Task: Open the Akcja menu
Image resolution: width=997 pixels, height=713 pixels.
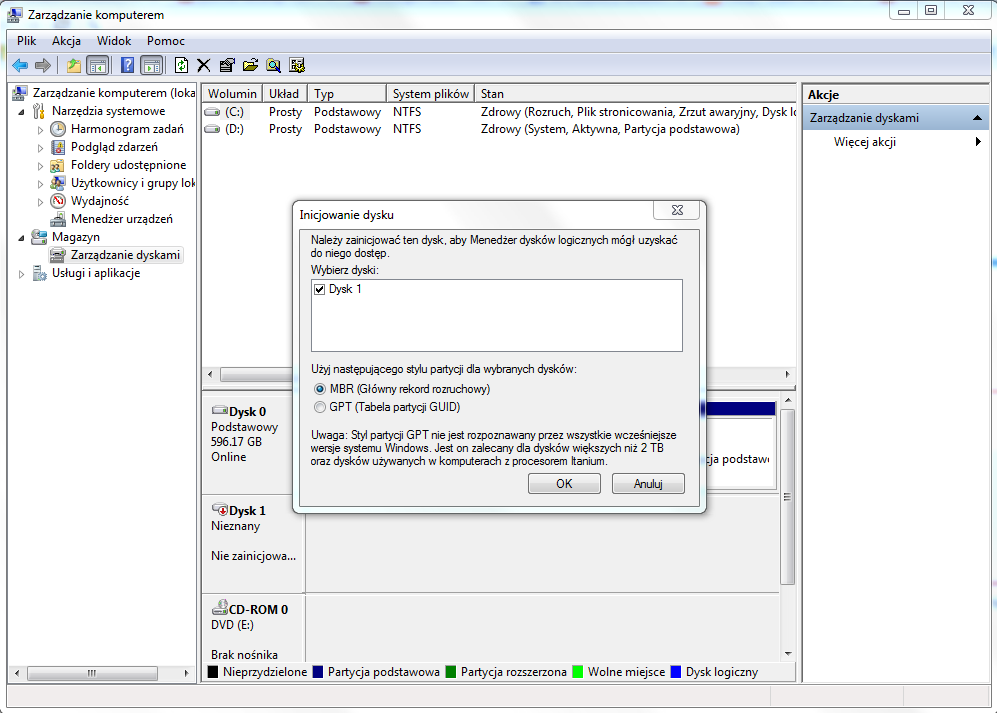Action: pos(66,41)
